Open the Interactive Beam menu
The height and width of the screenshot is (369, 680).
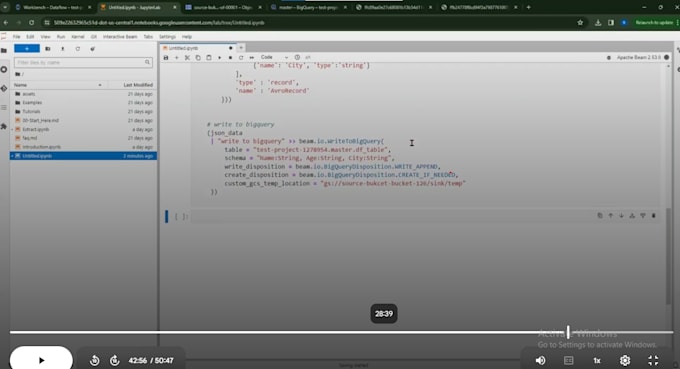click(x=120, y=37)
